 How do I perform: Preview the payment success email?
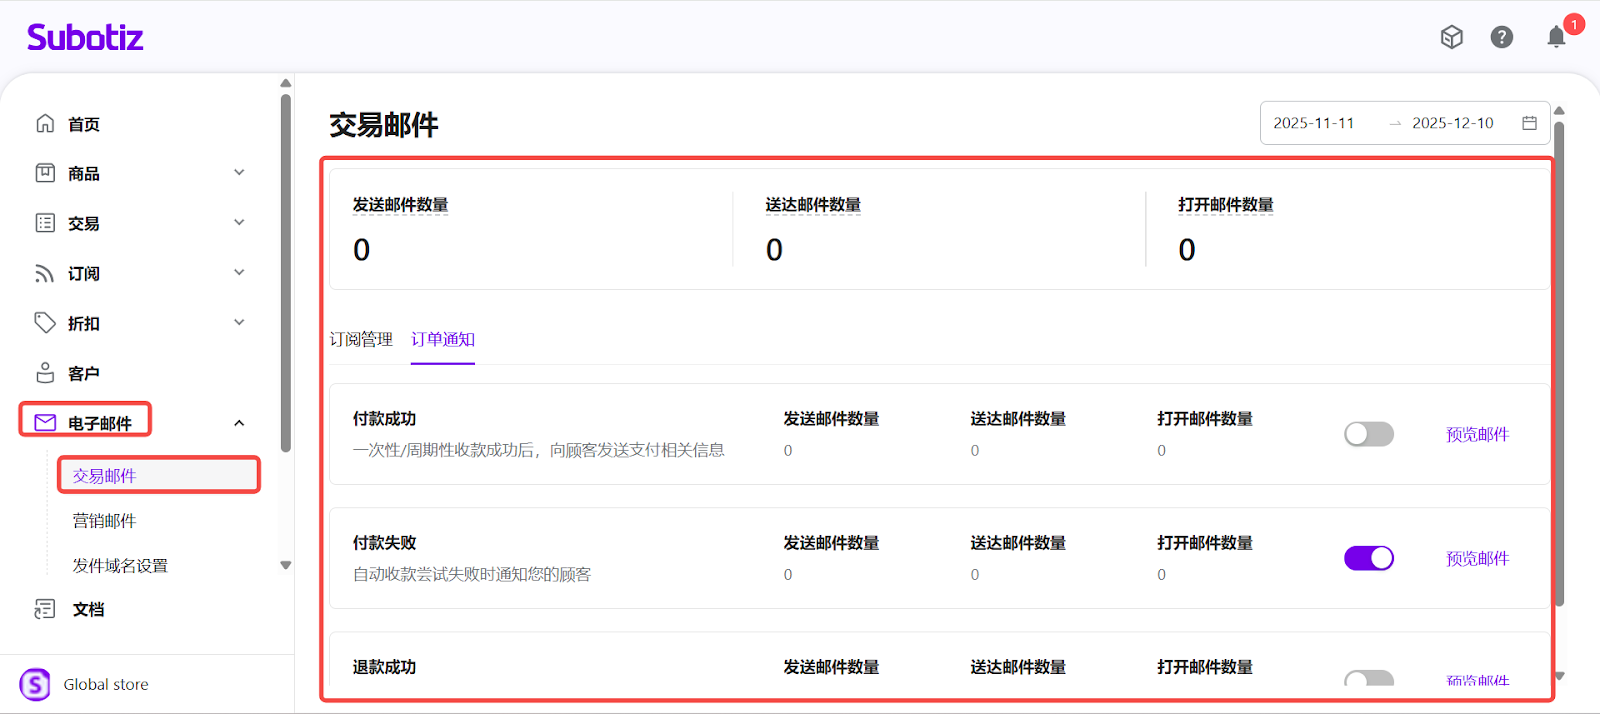coord(1477,434)
